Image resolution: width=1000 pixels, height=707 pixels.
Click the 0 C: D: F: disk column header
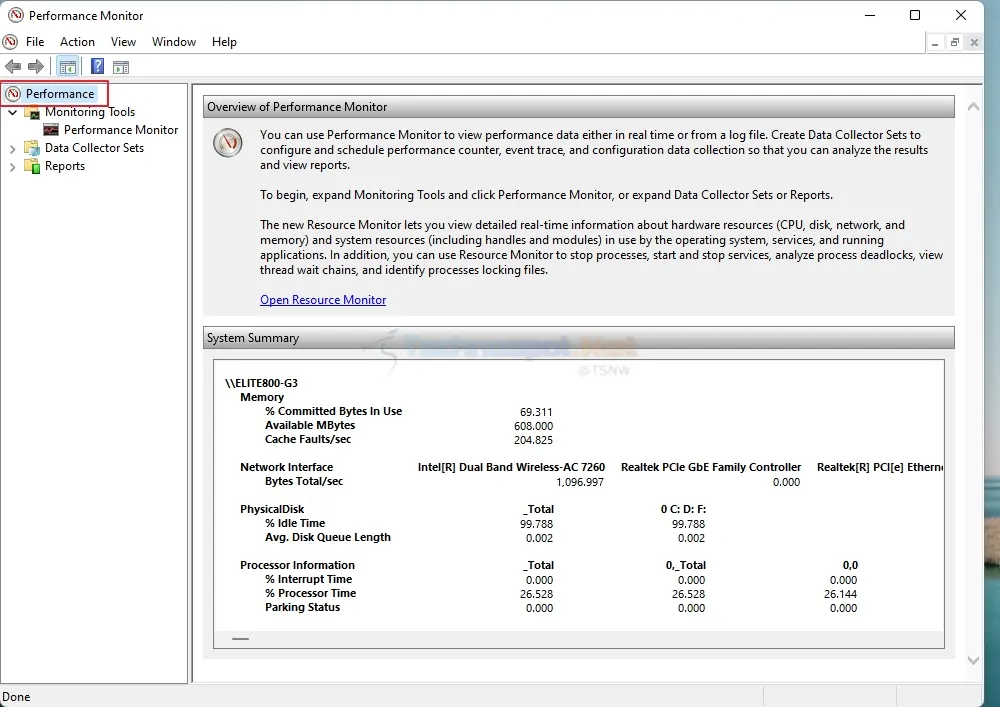pos(683,509)
